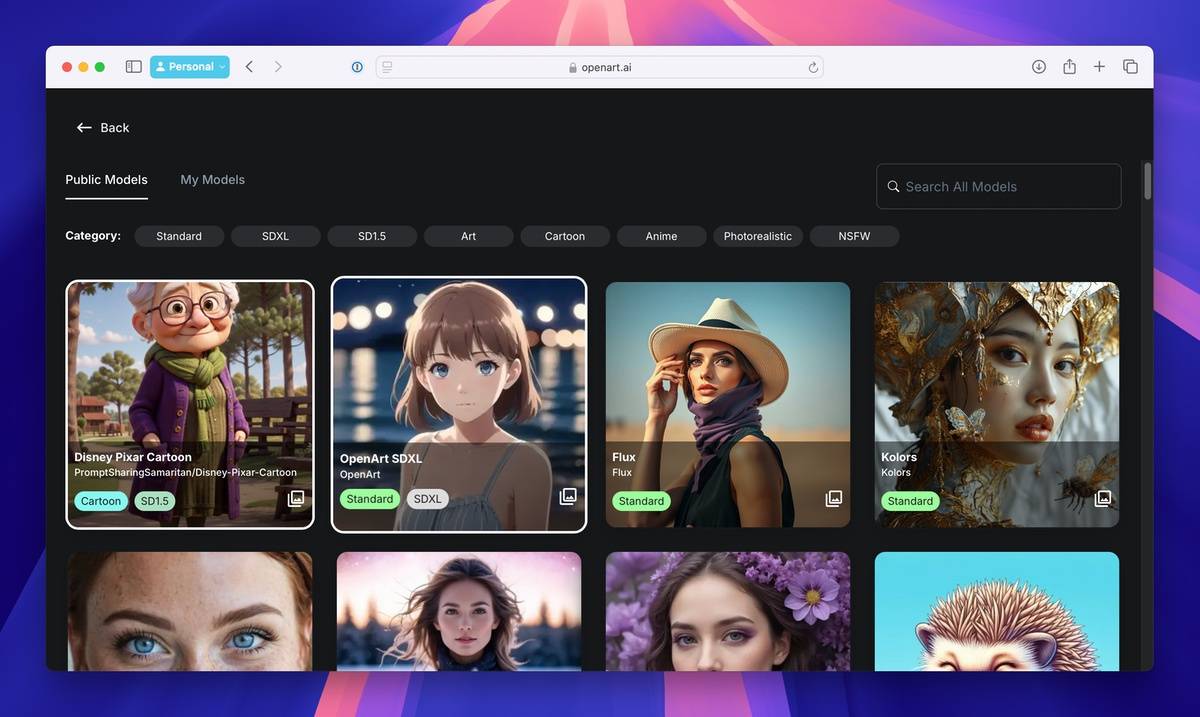This screenshot has width=1200, height=717.
Task: Click the page vertical scrollbar
Action: 1148,182
